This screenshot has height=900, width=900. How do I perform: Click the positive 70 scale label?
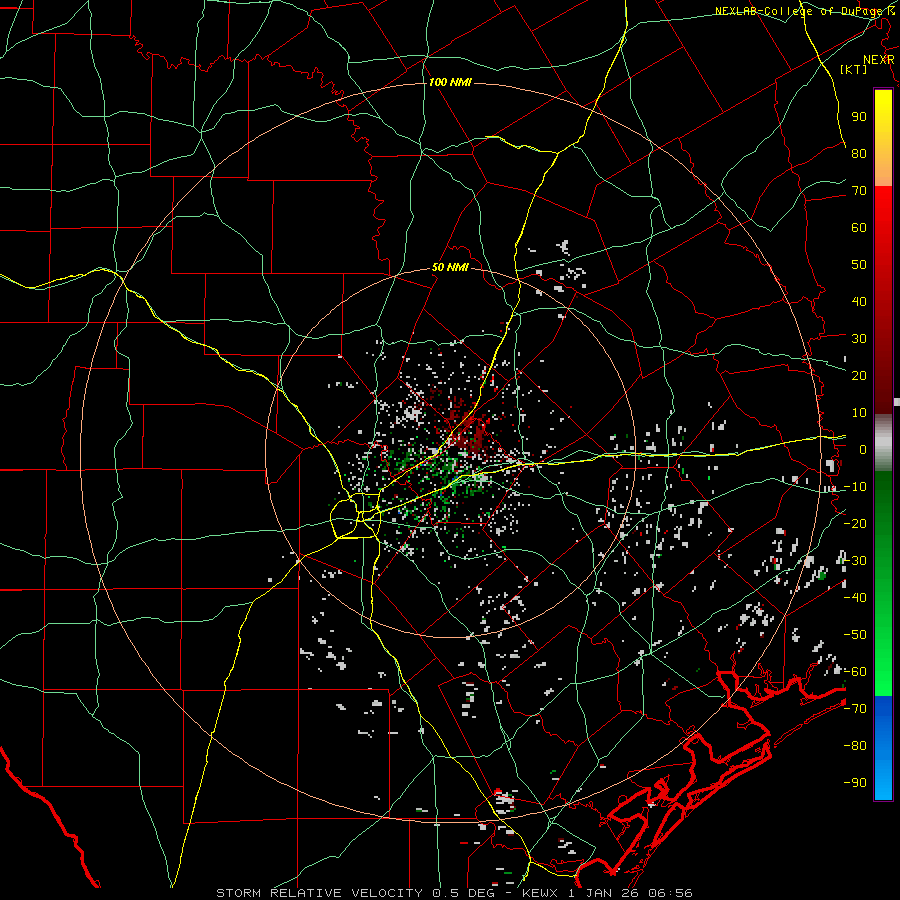pos(859,191)
